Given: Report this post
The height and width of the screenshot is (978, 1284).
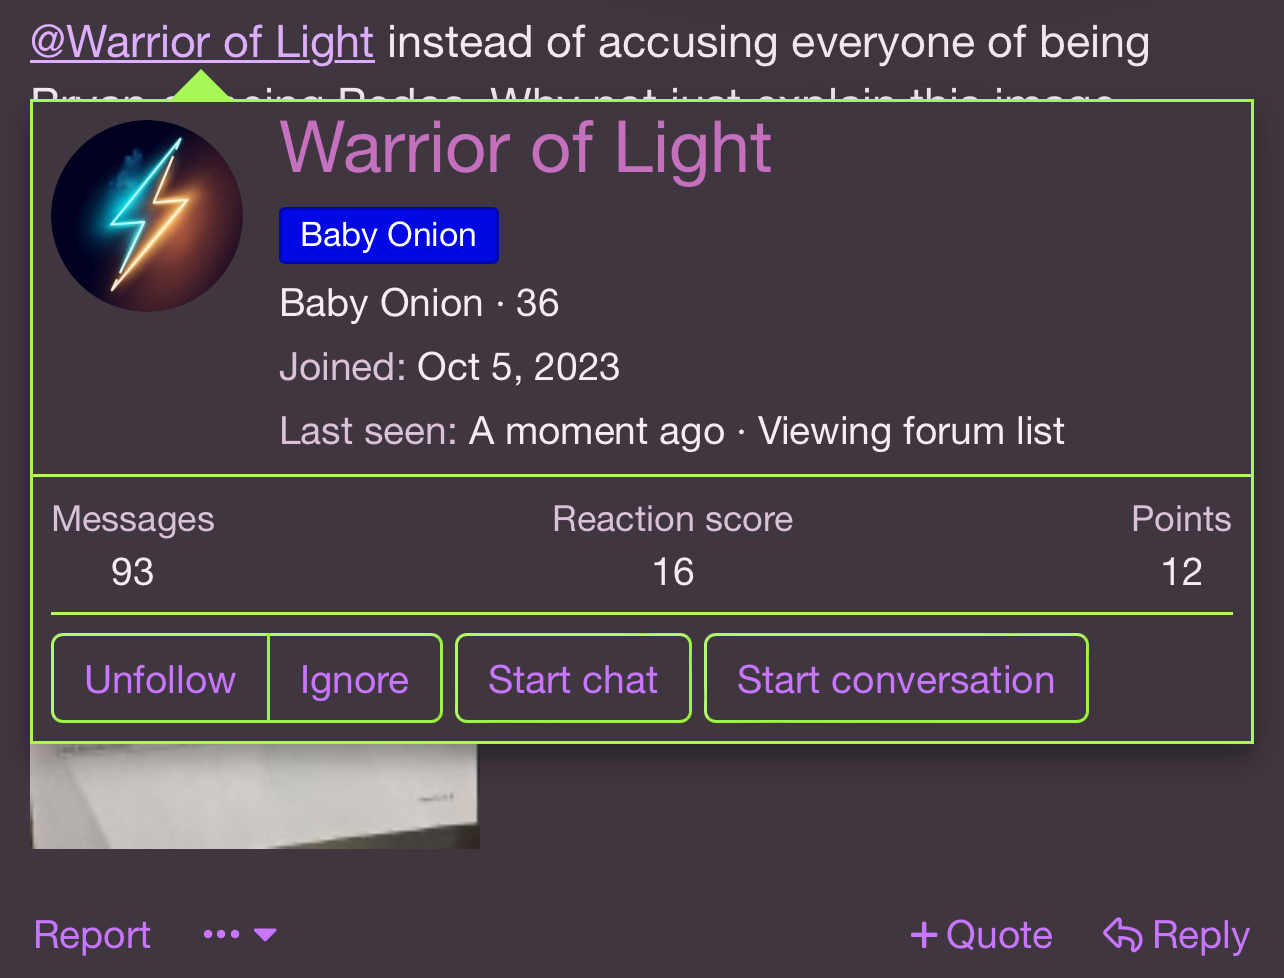Looking at the screenshot, I should pyautogui.click(x=92, y=935).
